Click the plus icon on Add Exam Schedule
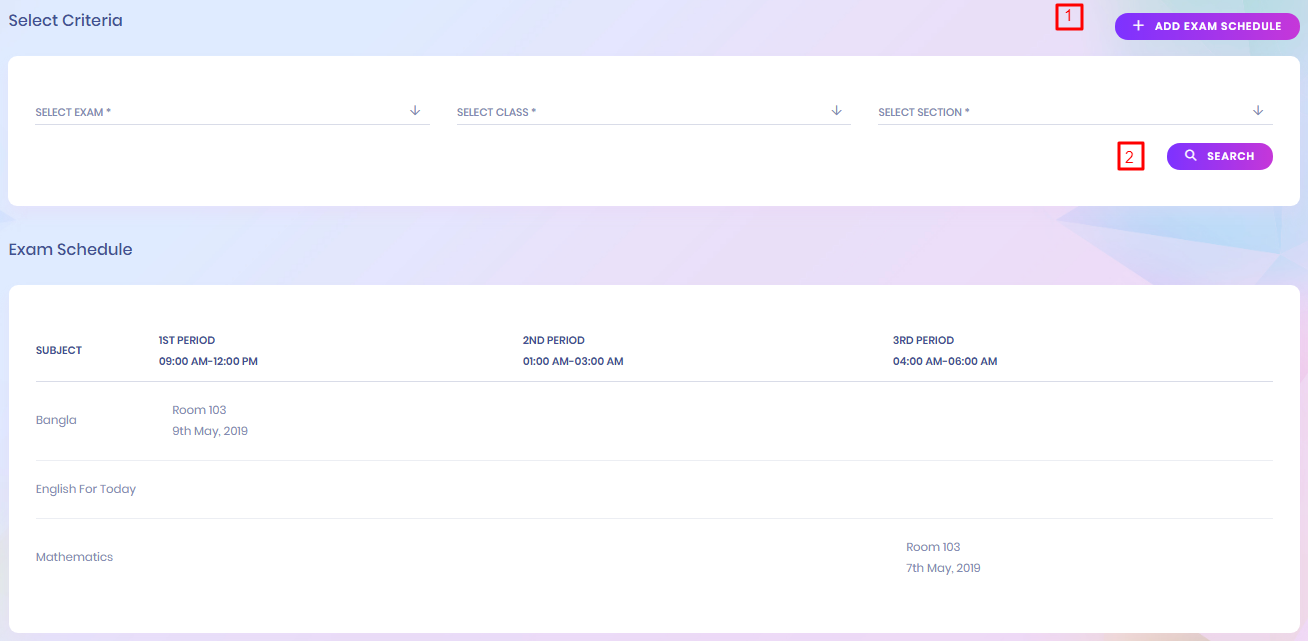 (x=1138, y=26)
